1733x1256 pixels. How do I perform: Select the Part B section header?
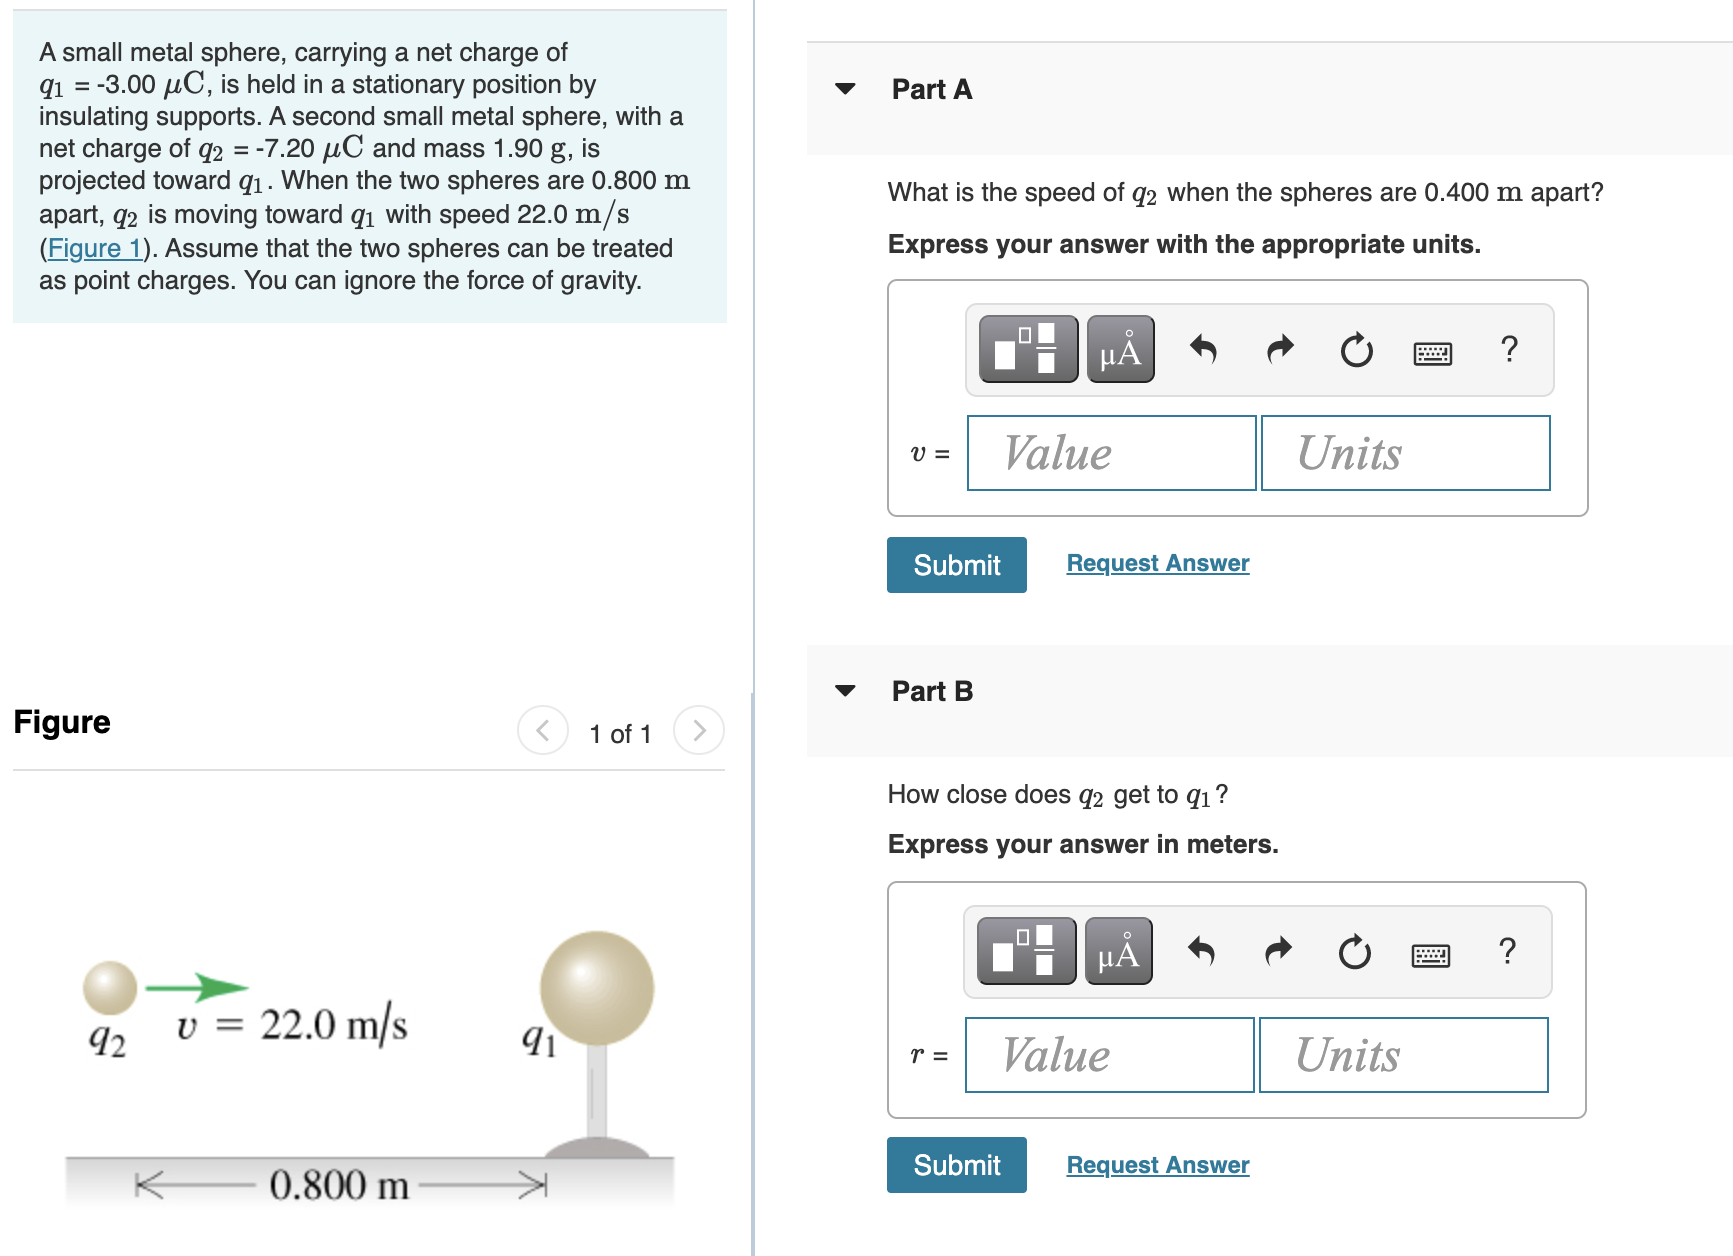pos(931,690)
